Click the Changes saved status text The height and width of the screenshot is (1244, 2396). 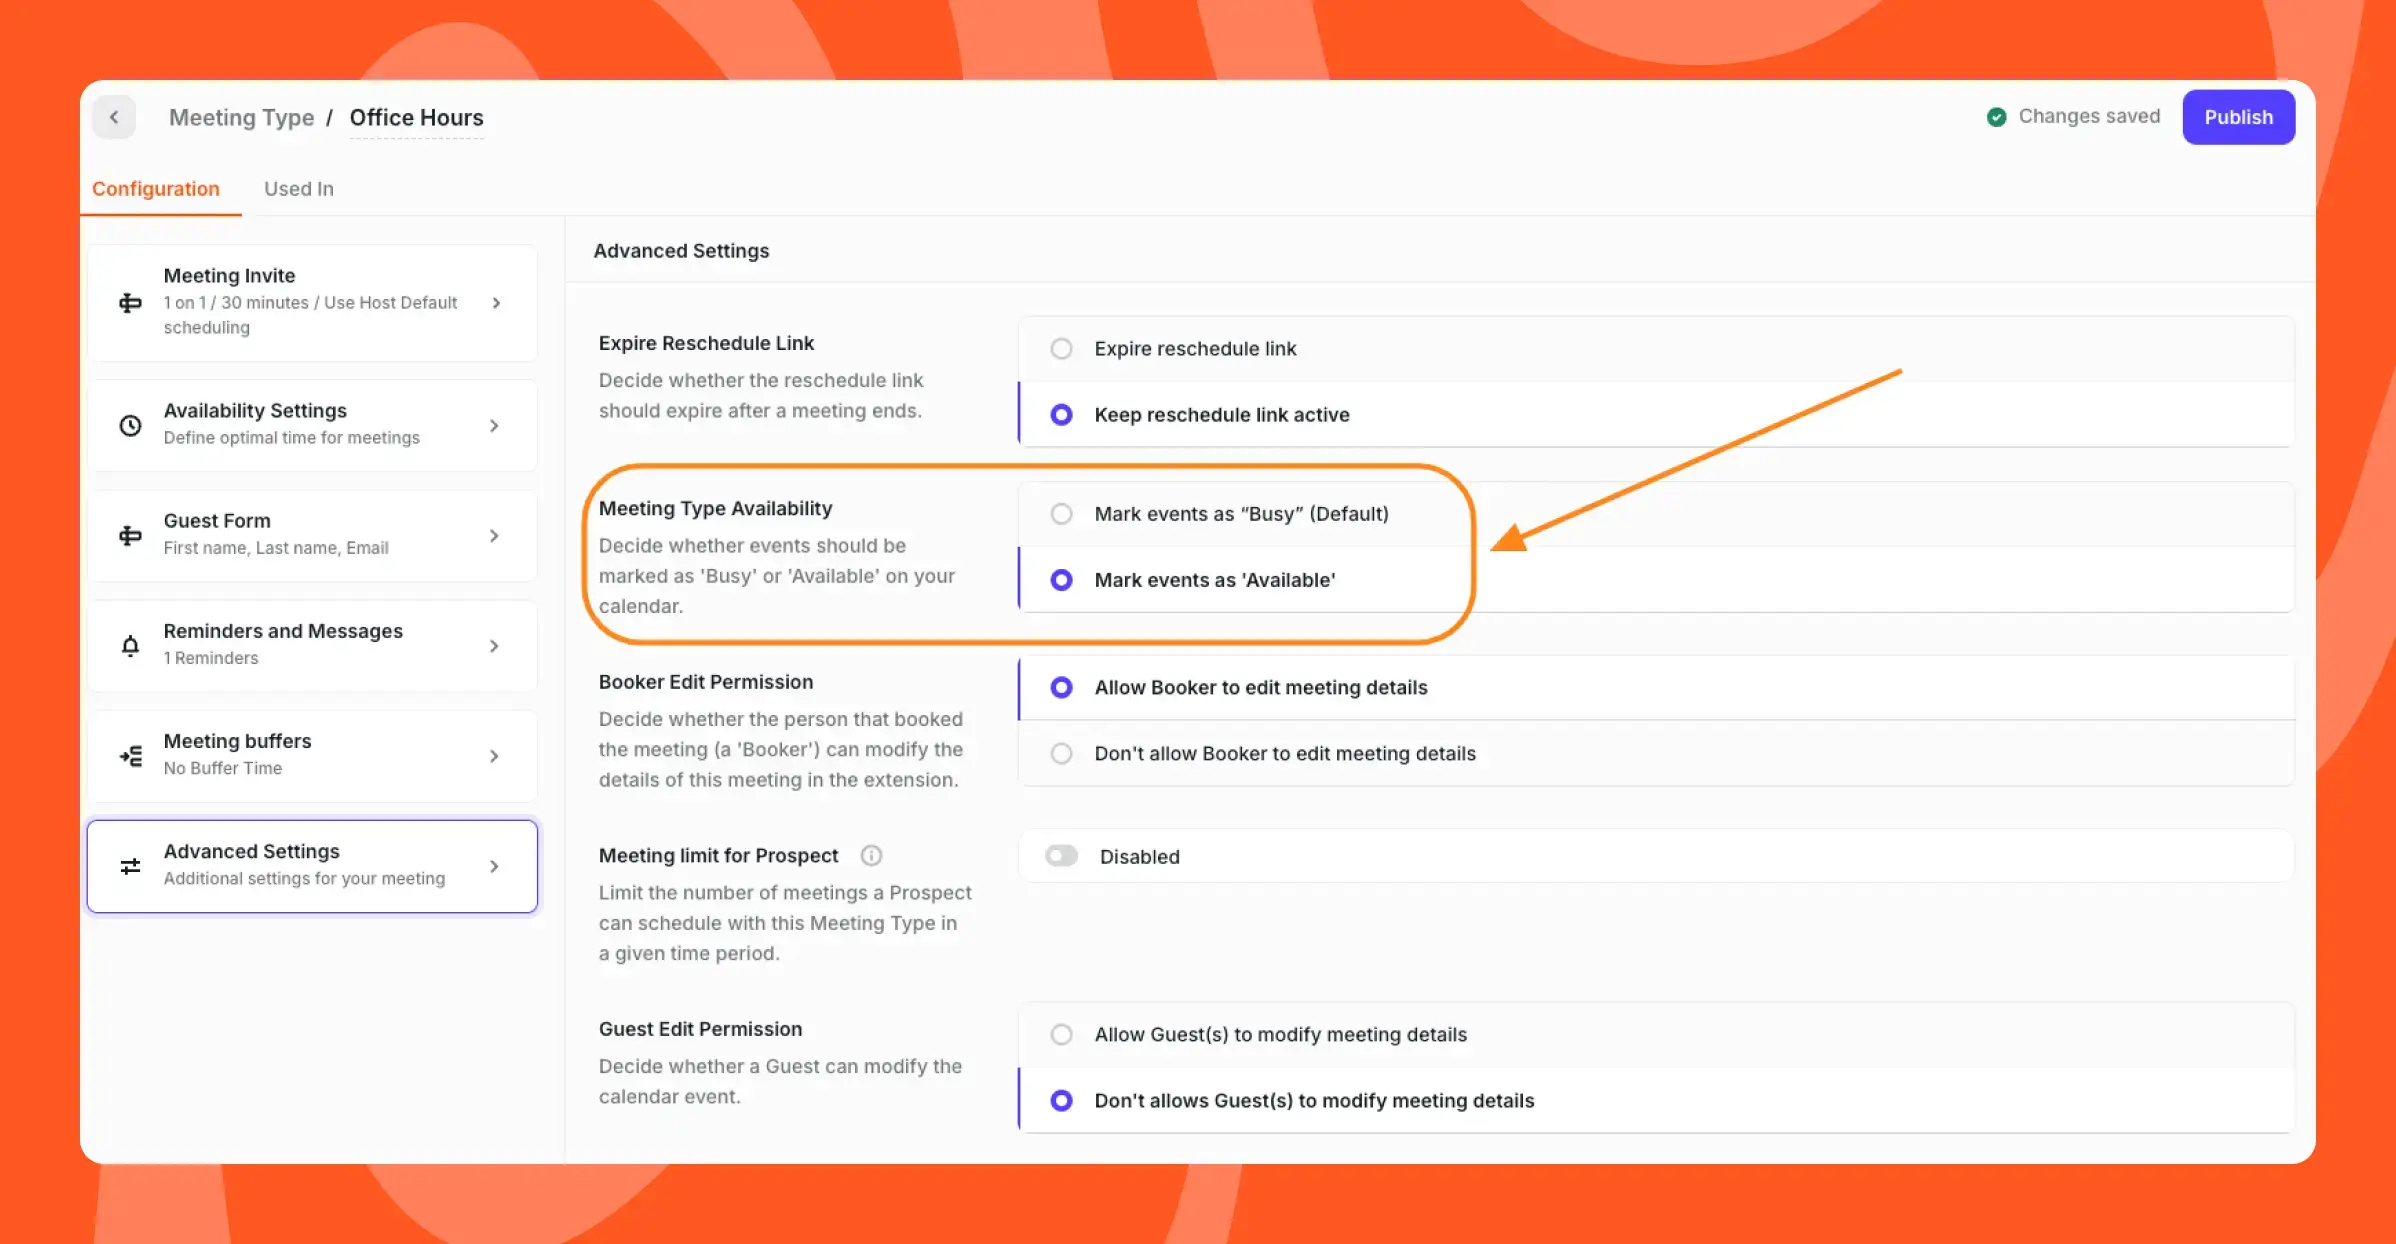2089,116
